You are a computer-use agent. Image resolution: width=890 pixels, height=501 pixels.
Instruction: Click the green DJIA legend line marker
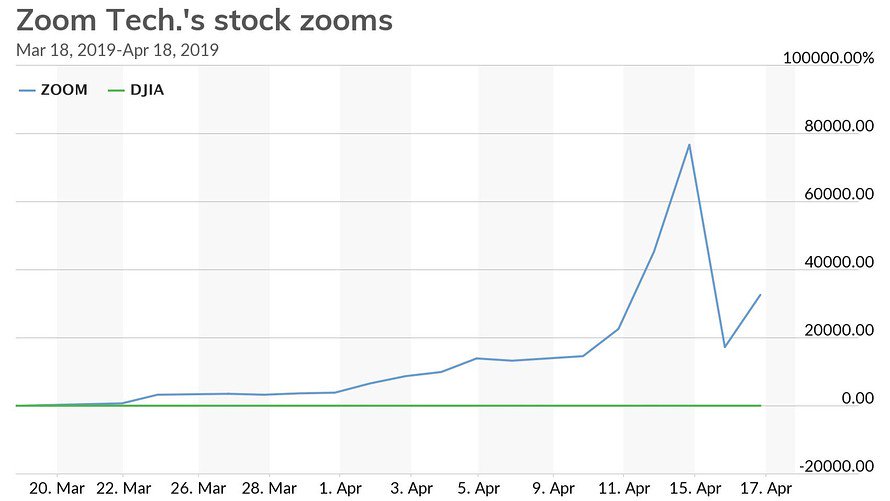click(x=116, y=90)
